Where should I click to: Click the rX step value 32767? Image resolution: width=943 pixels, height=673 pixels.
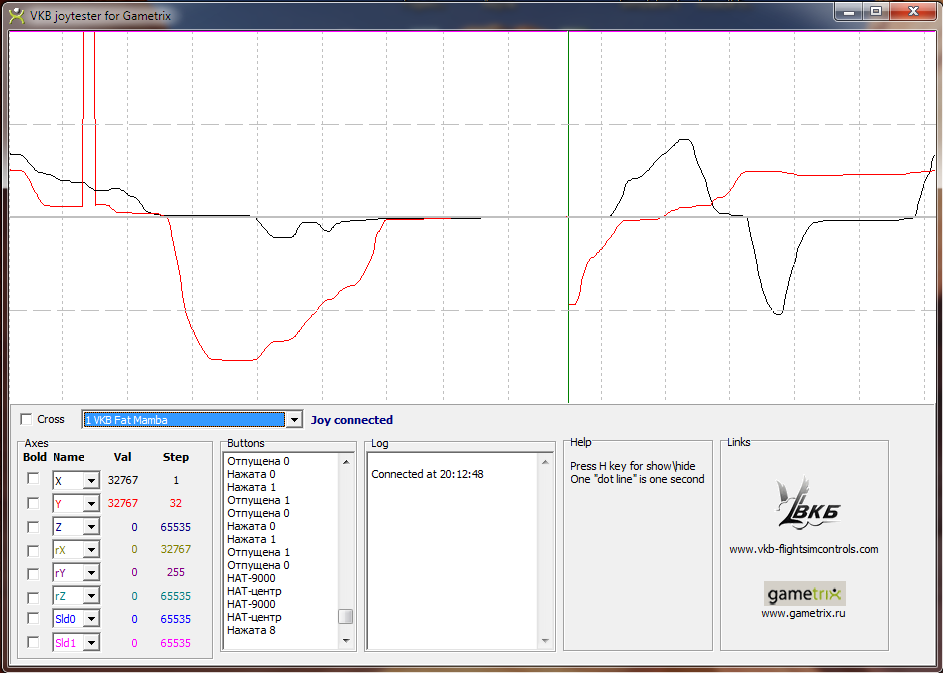pos(176,549)
